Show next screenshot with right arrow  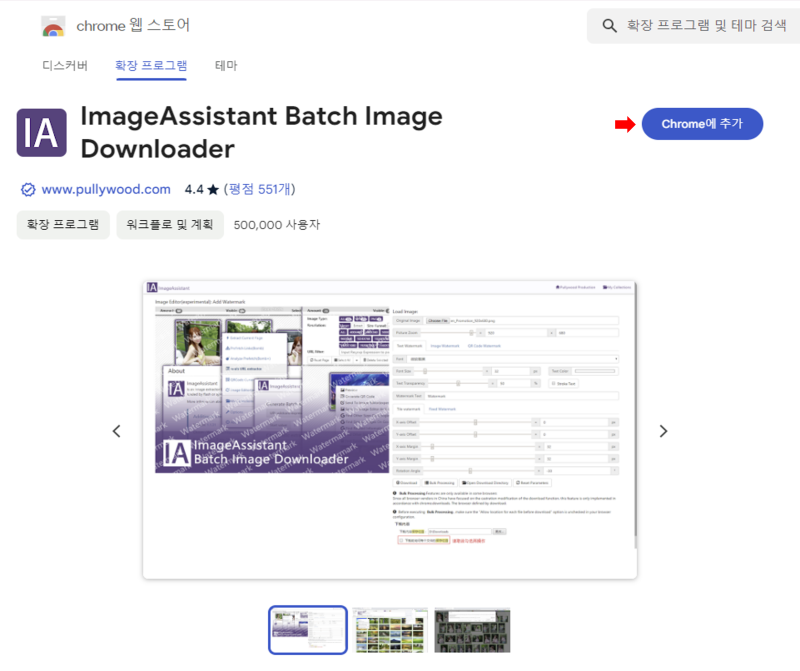tap(663, 431)
